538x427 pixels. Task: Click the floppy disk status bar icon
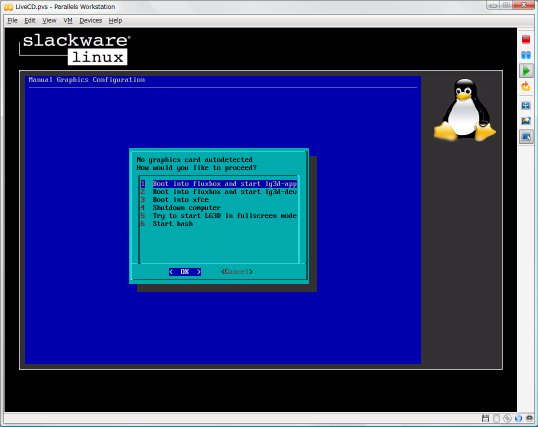click(x=485, y=418)
